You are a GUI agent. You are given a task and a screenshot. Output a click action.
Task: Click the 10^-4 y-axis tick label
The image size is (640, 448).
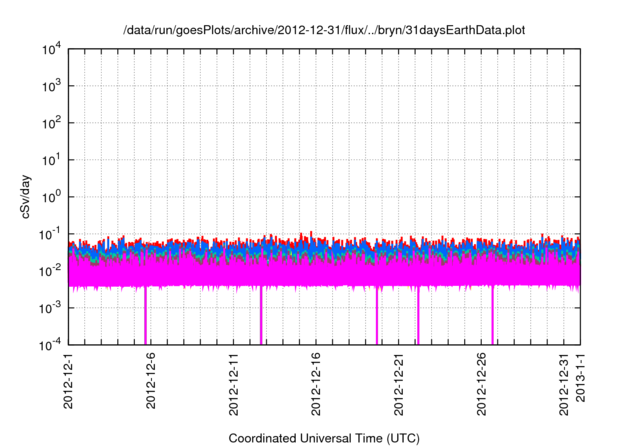[51, 346]
